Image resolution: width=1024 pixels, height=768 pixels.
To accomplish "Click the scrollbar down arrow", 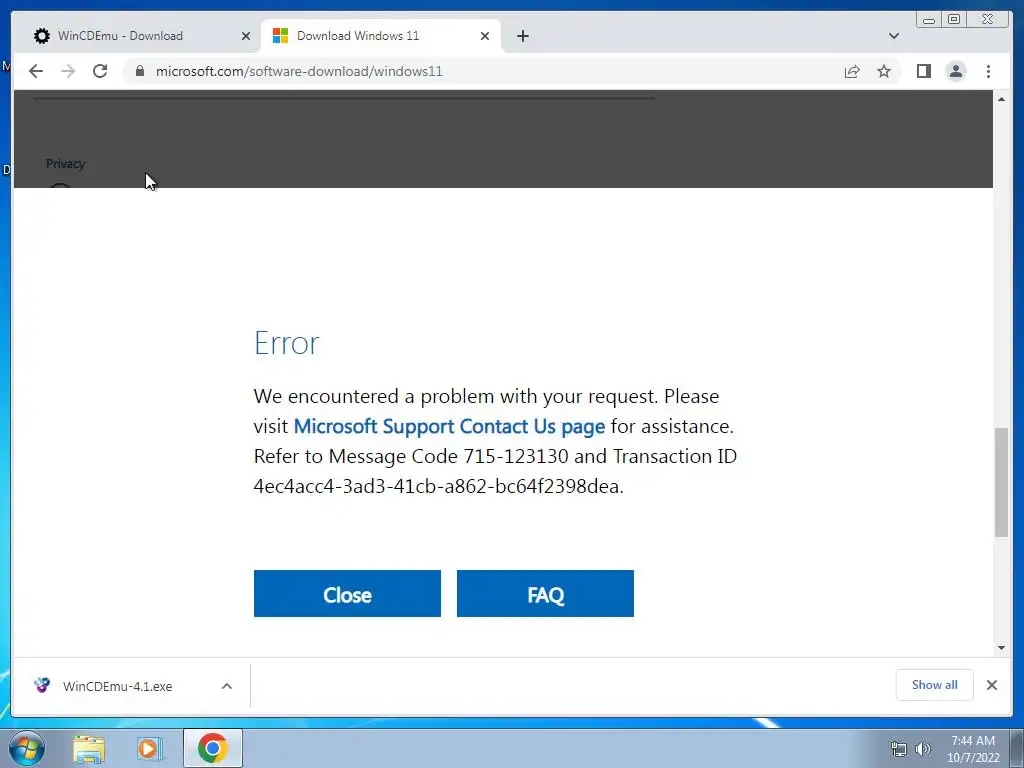I will pos(1001,648).
